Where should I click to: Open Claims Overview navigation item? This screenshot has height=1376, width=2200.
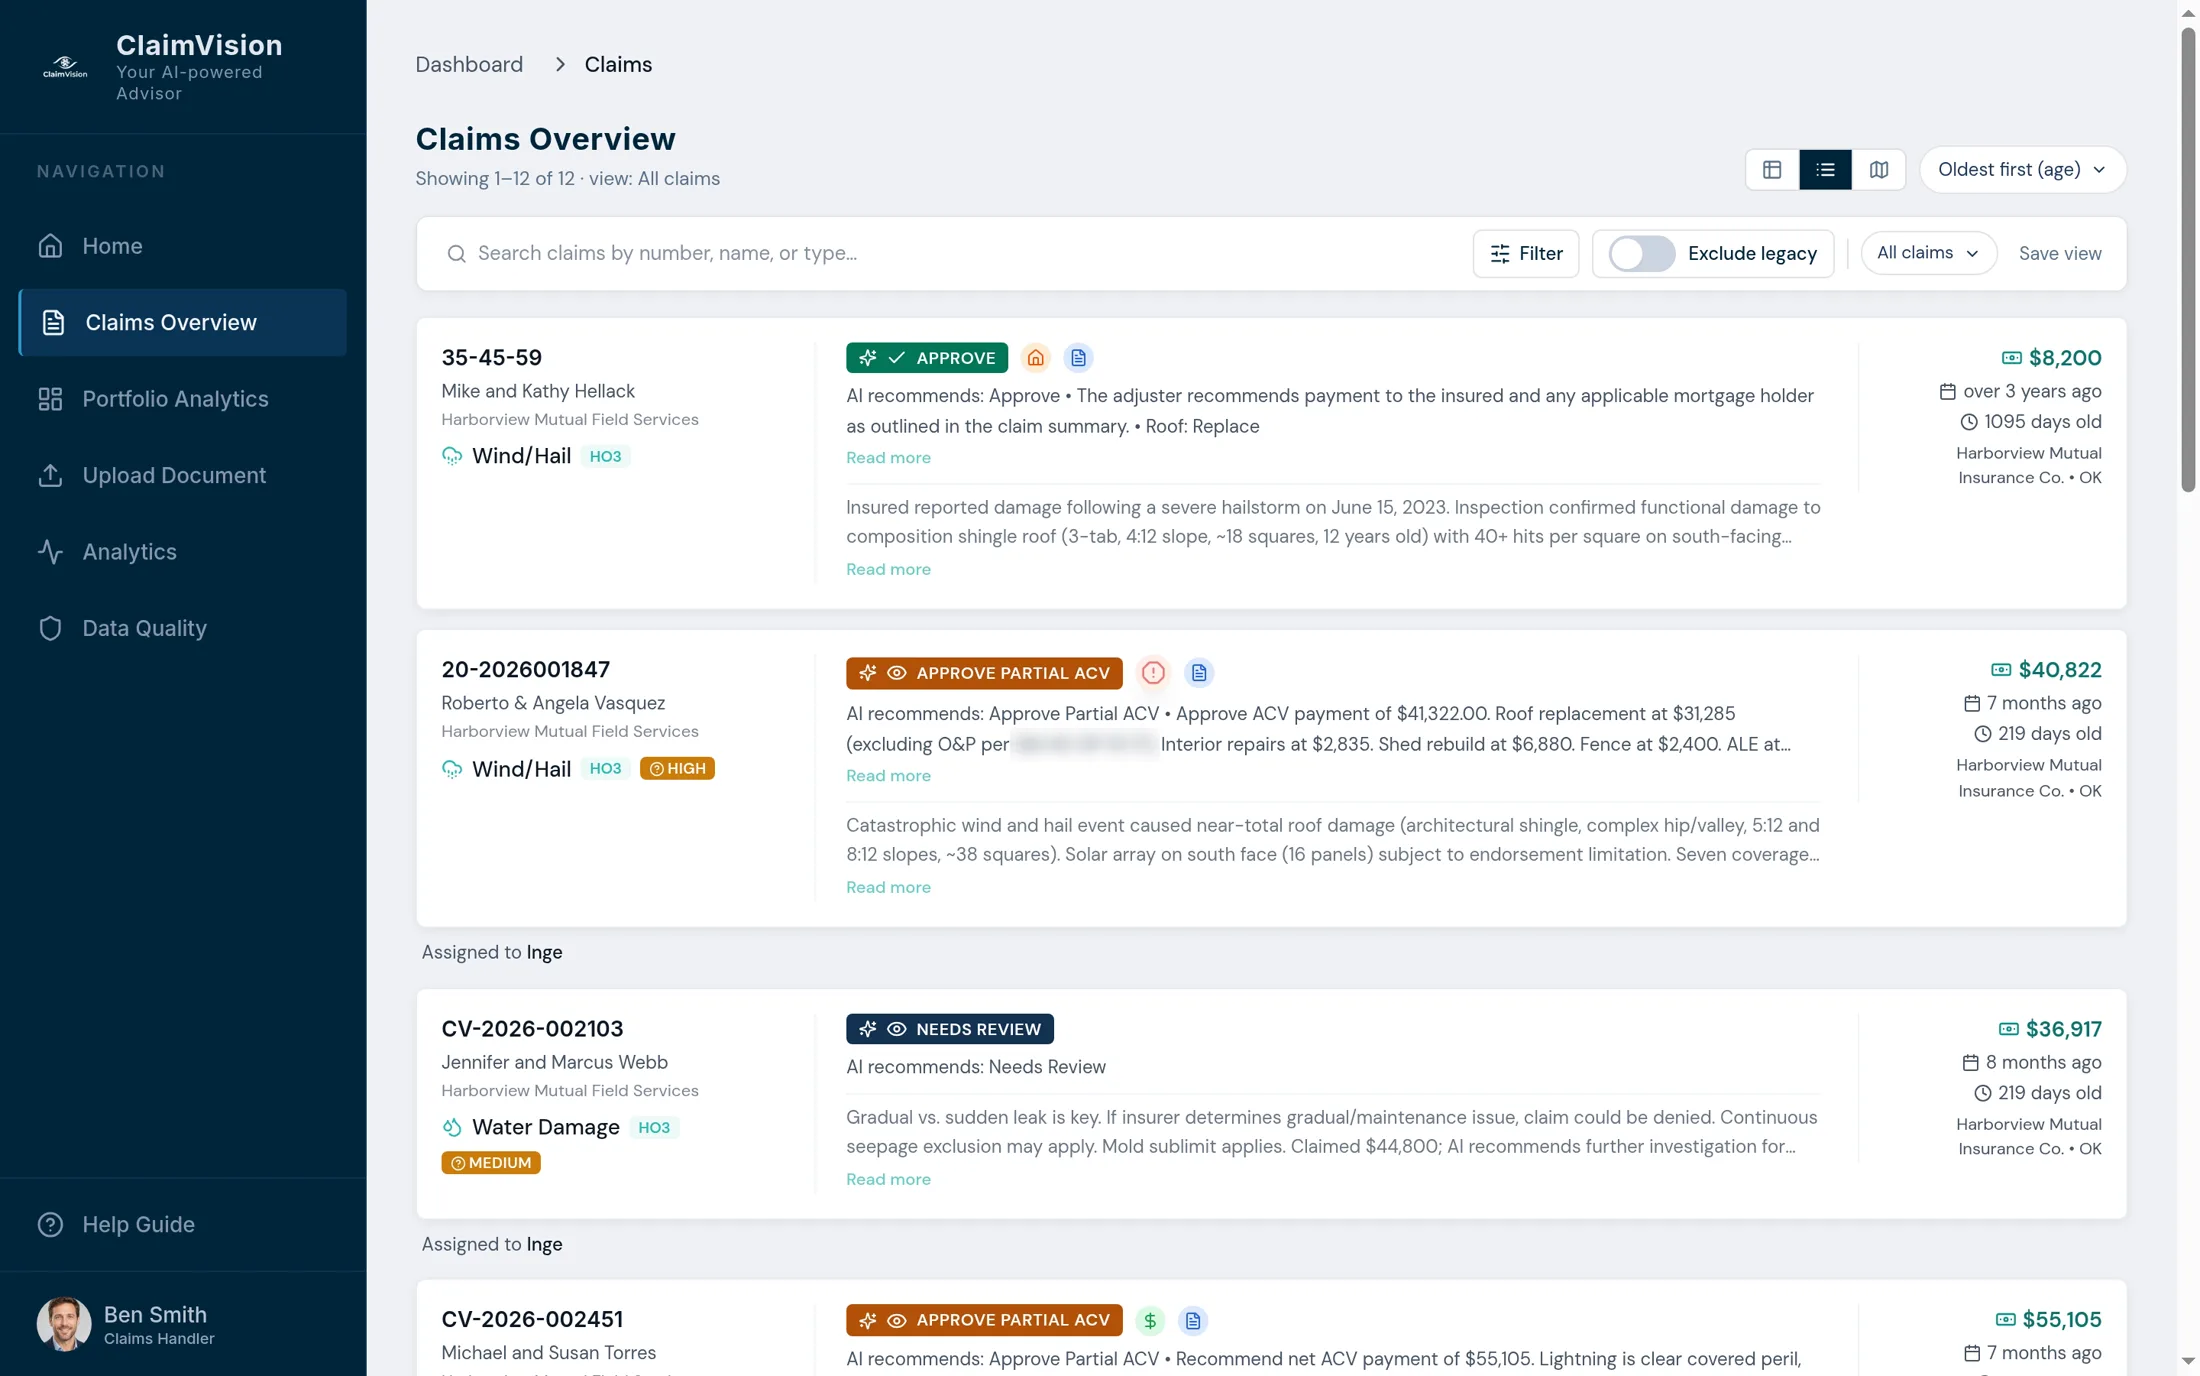(x=183, y=323)
